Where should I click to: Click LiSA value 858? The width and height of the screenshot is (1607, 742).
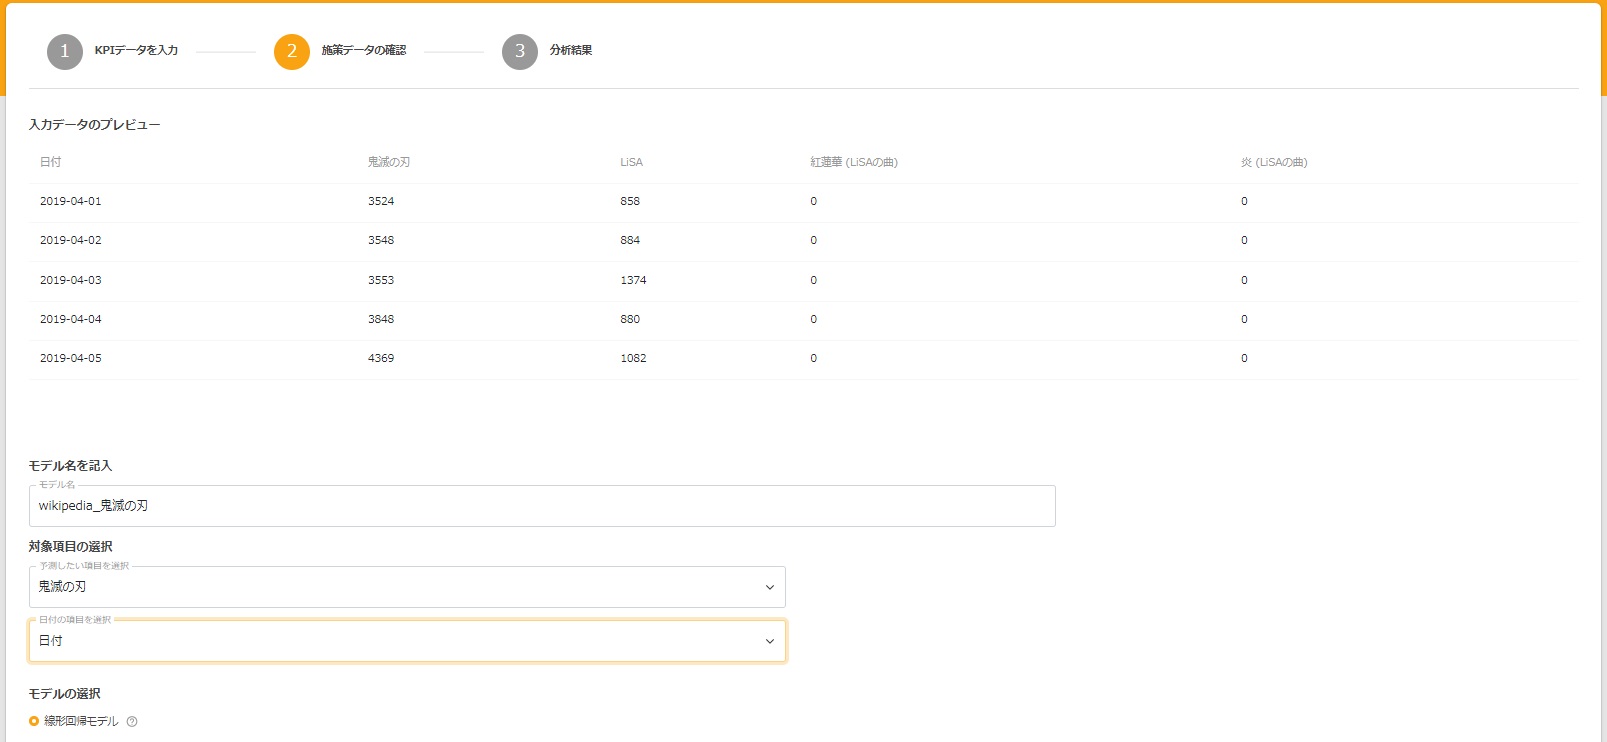[x=630, y=201]
